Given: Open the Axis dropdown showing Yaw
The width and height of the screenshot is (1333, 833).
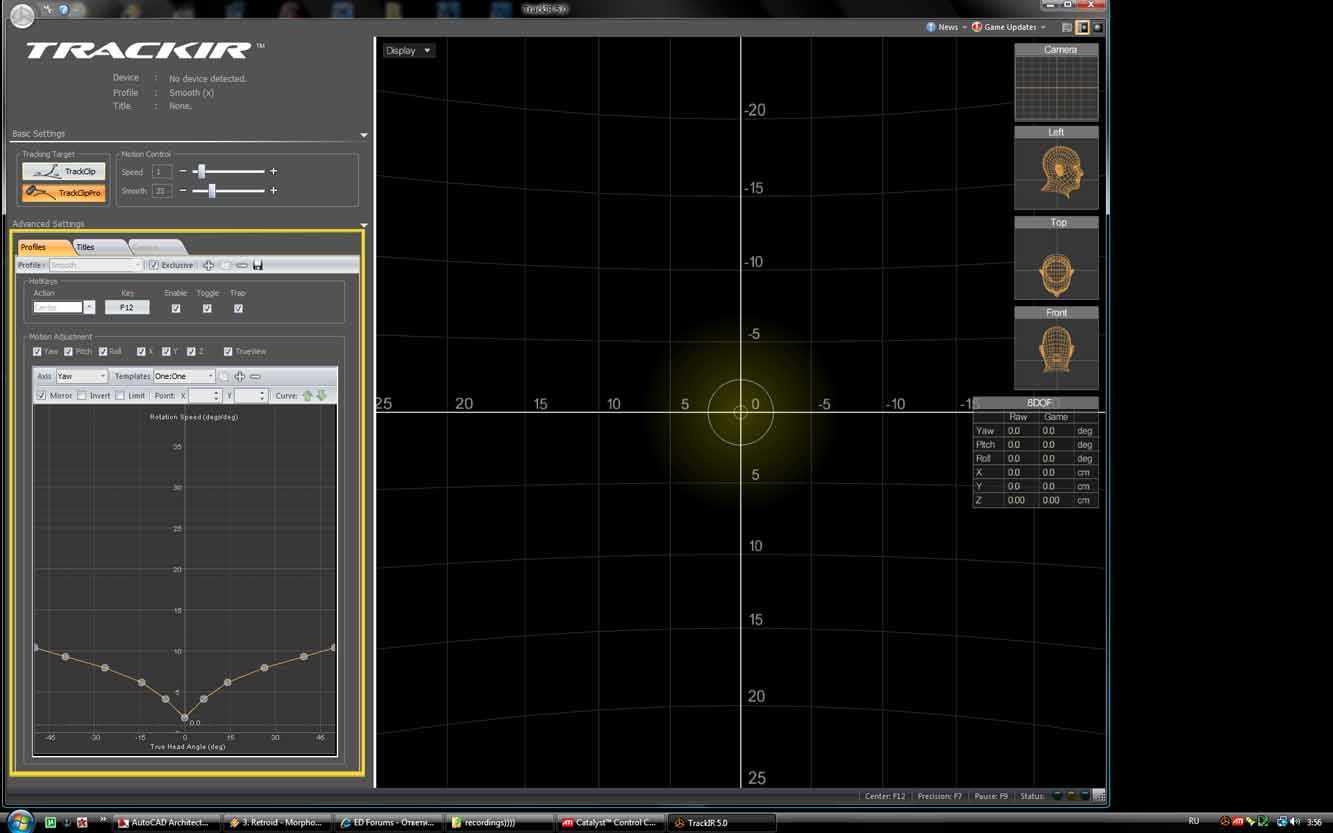Looking at the screenshot, I should [81, 376].
